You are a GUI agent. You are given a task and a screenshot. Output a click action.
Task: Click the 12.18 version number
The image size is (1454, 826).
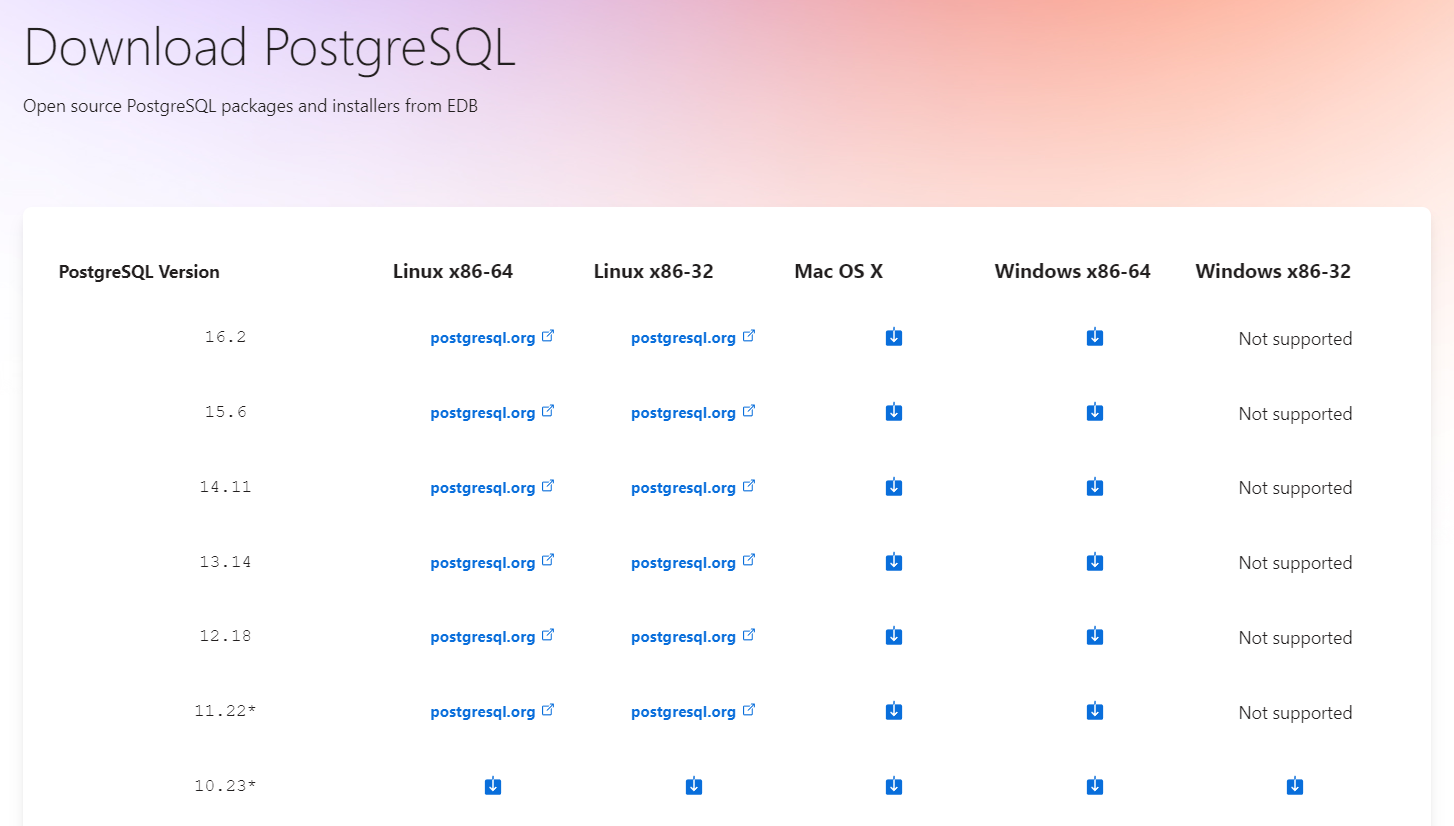(225, 636)
